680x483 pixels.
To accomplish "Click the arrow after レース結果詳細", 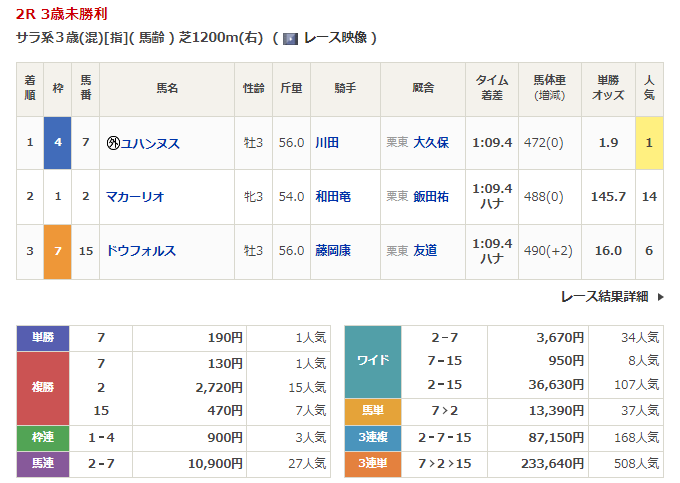I will (x=661, y=296).
